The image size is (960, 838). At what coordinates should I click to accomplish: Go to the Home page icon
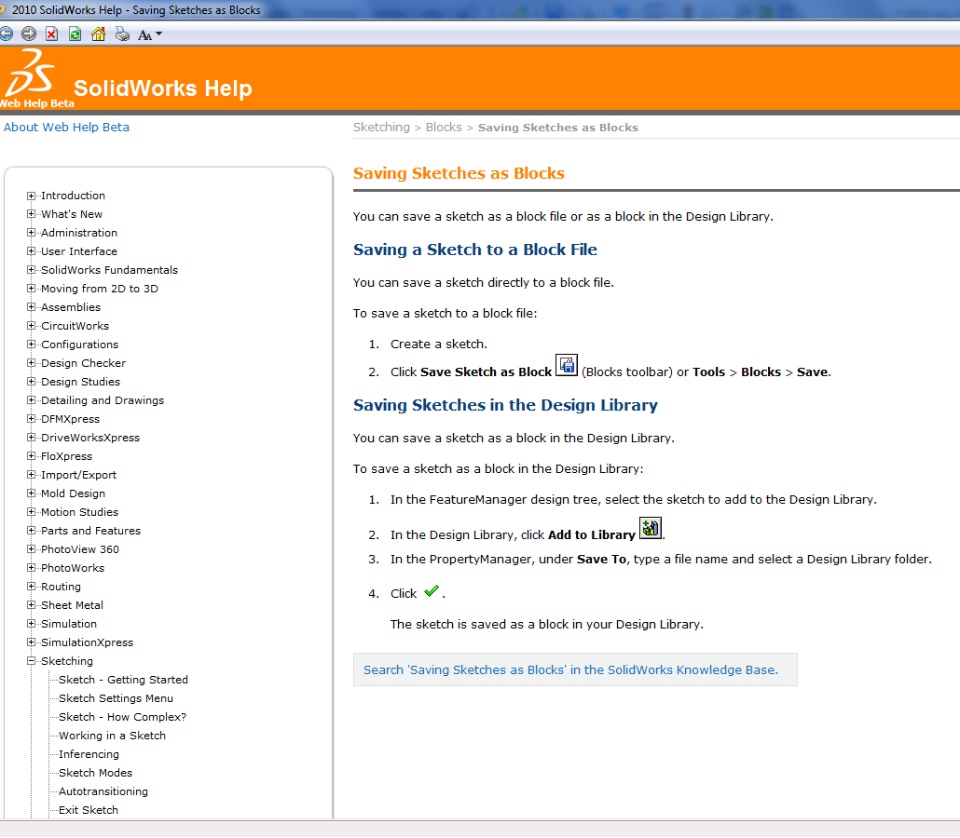click(98, 34)
